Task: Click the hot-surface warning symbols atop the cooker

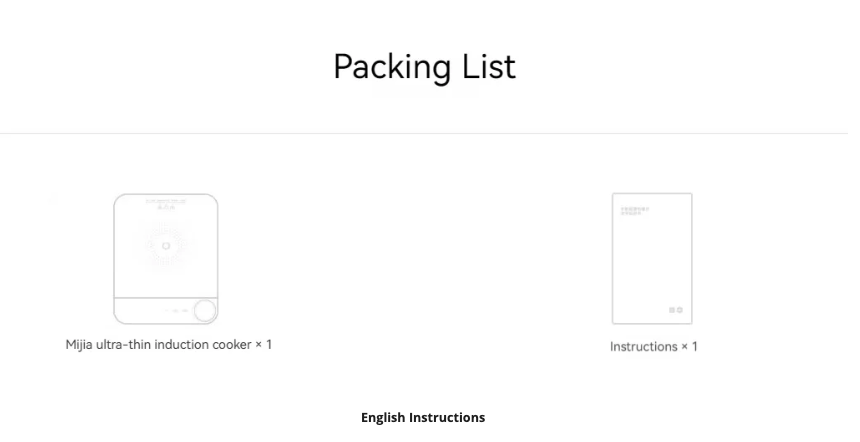Action: pyautogui.click(x=166, y=207)
